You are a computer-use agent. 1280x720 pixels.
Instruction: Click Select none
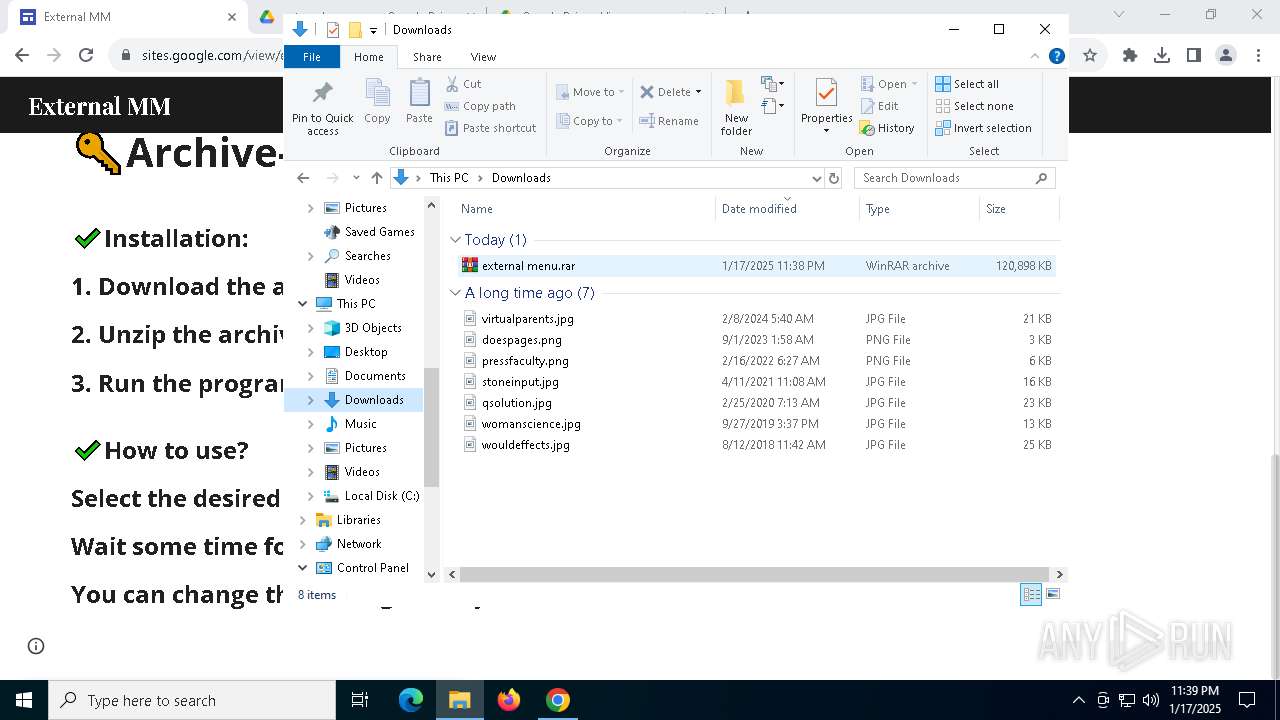(x=974, y=106)
